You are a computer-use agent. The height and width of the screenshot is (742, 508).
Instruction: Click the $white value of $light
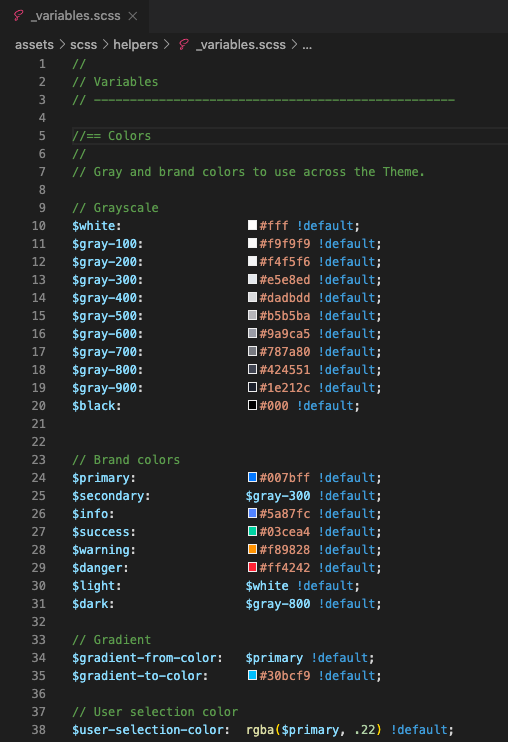[267, 585]
